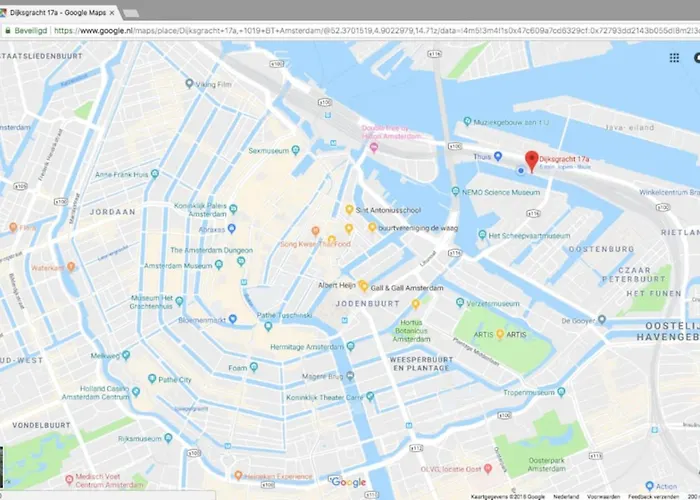Click the Nederland link in map footer

(x=565, y=495)
